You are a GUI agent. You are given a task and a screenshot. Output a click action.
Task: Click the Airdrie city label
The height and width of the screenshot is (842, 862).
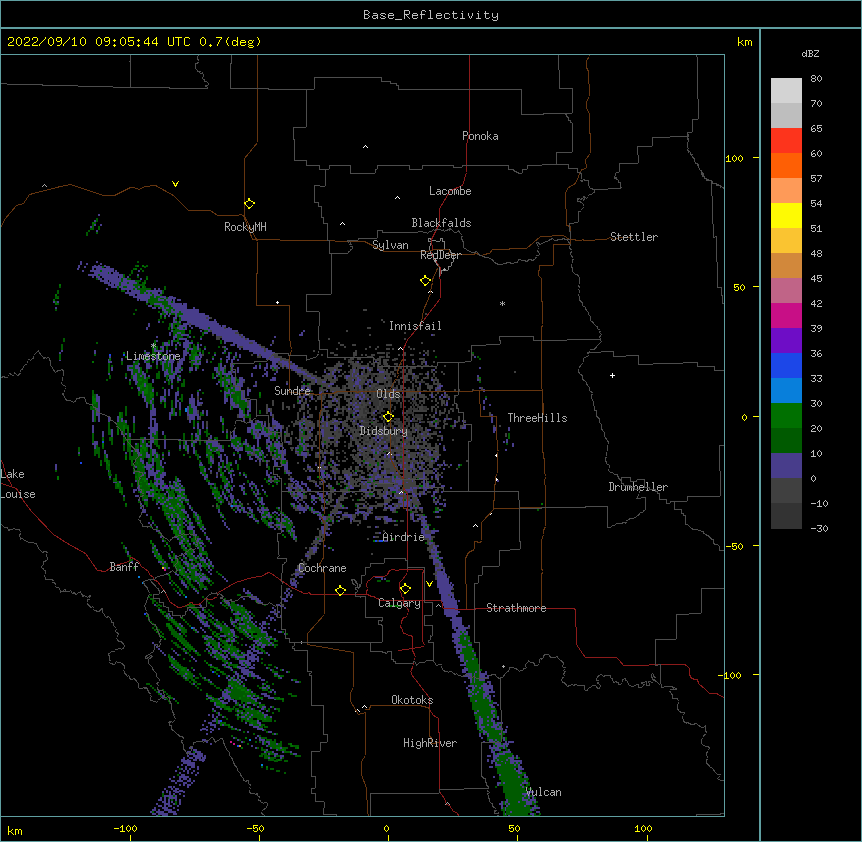tap(404, 537)
